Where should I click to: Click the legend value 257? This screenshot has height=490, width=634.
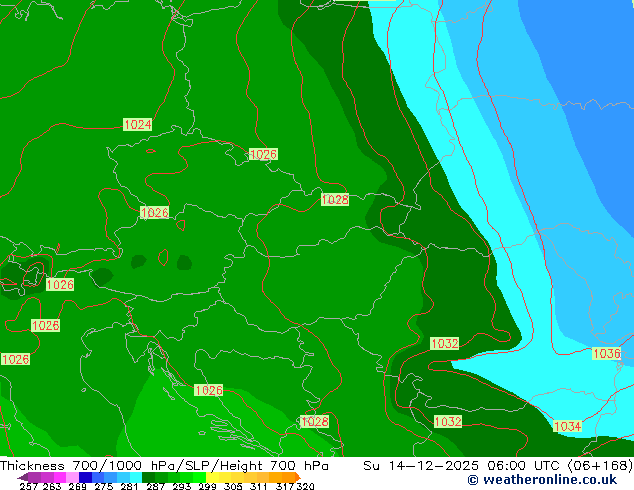click(28, 486)
